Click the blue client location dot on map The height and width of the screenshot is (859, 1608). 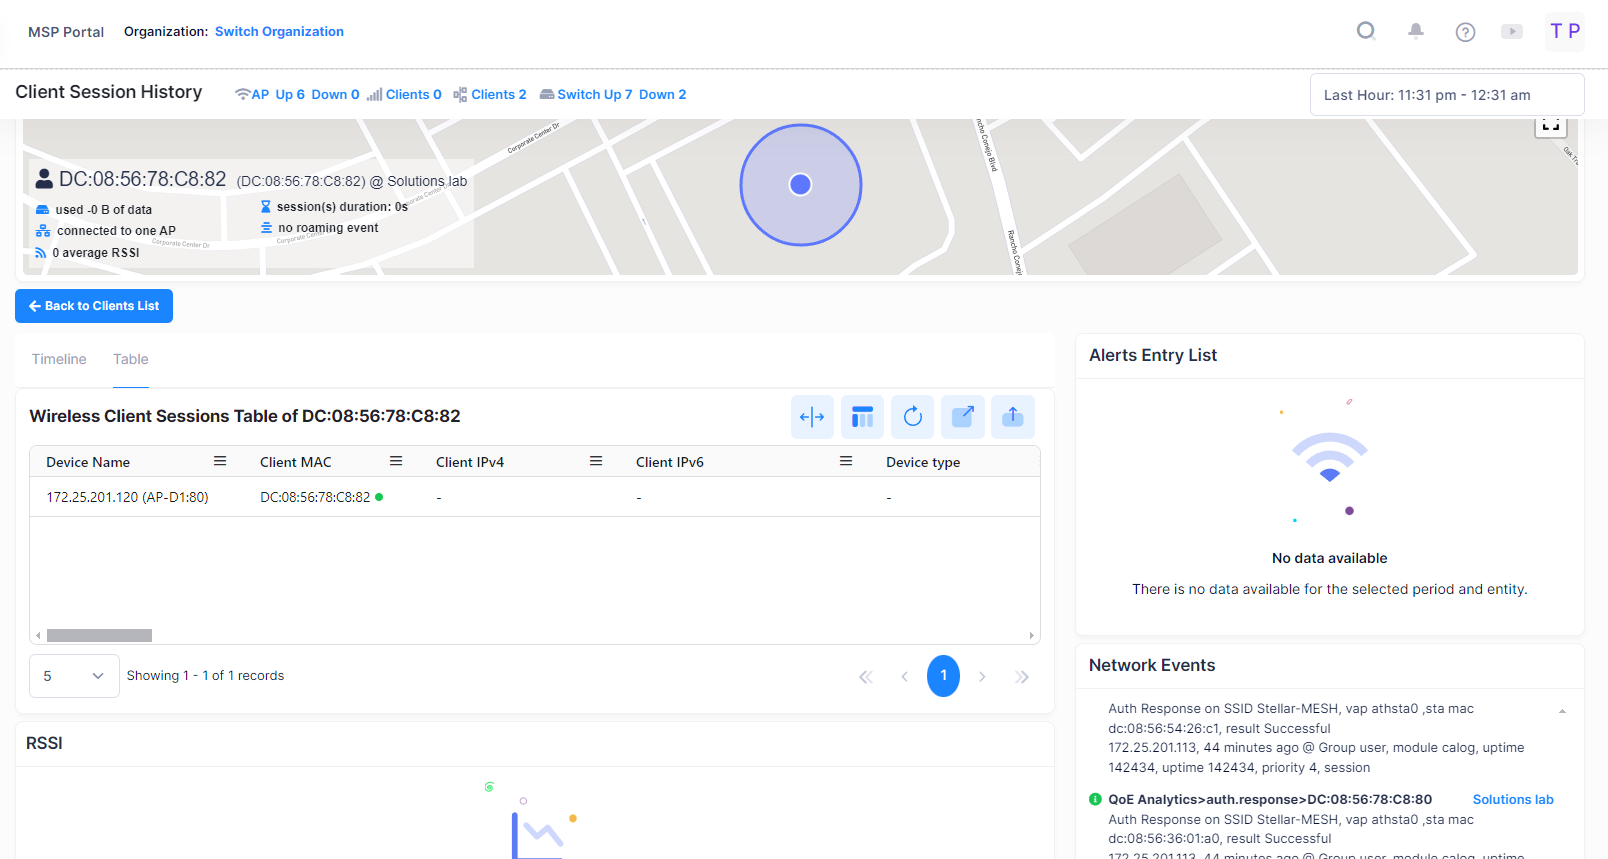[x=800, y=184]
